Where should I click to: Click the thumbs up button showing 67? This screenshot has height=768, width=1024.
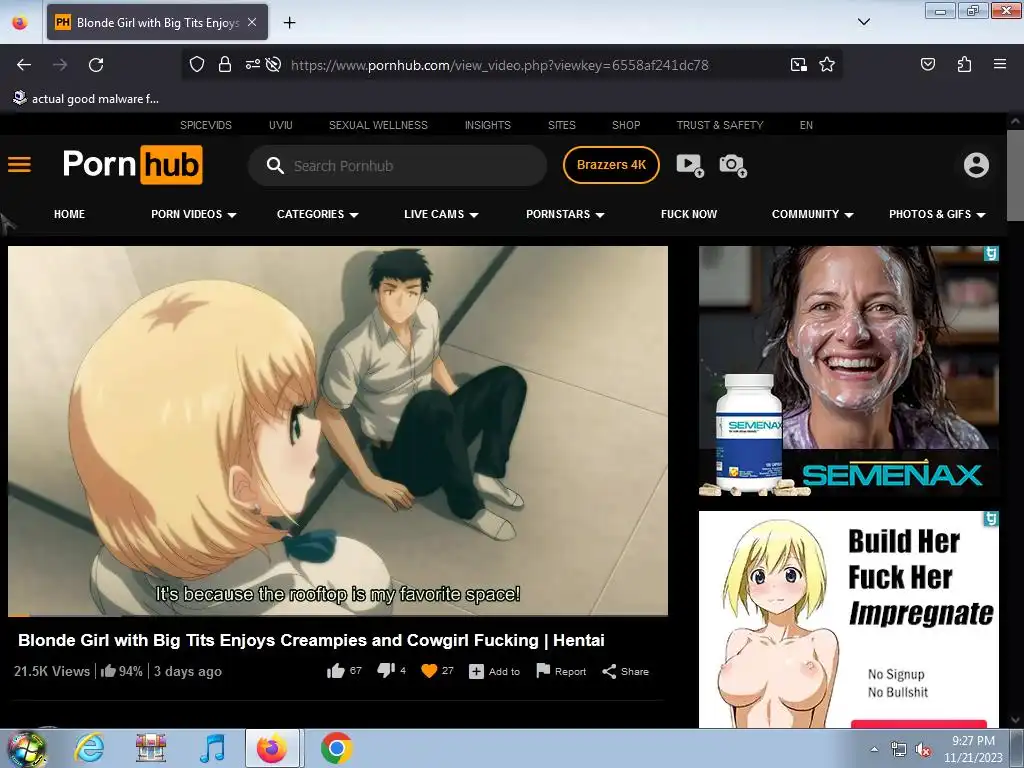click(344, 671)
